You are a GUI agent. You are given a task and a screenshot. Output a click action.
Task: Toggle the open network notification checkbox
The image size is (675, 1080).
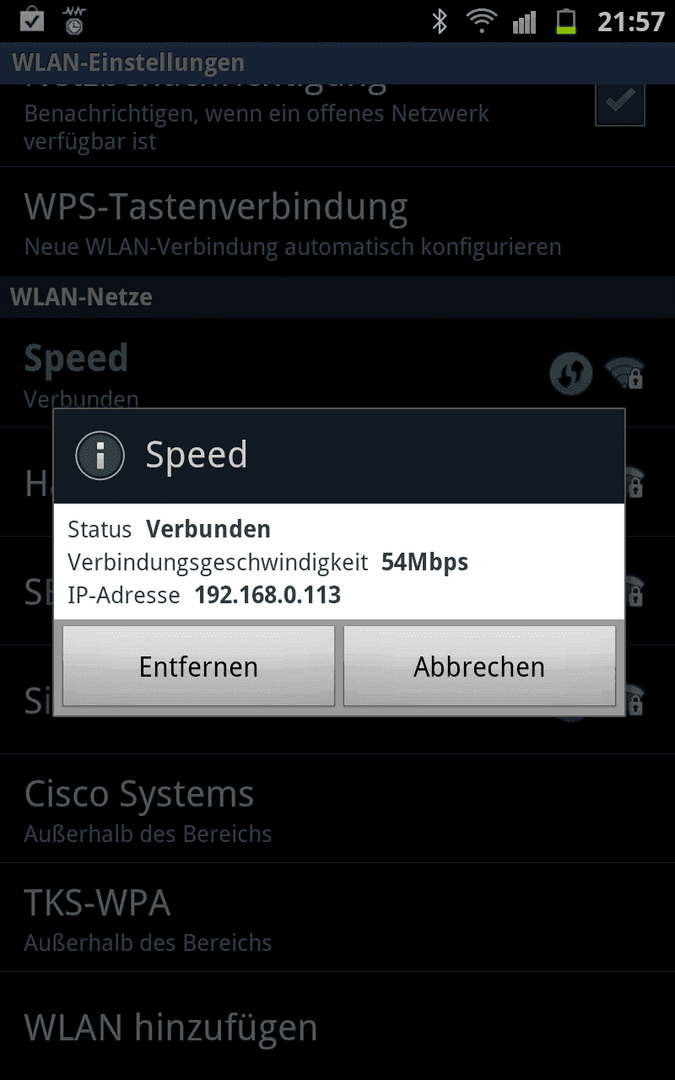[620, 102]
